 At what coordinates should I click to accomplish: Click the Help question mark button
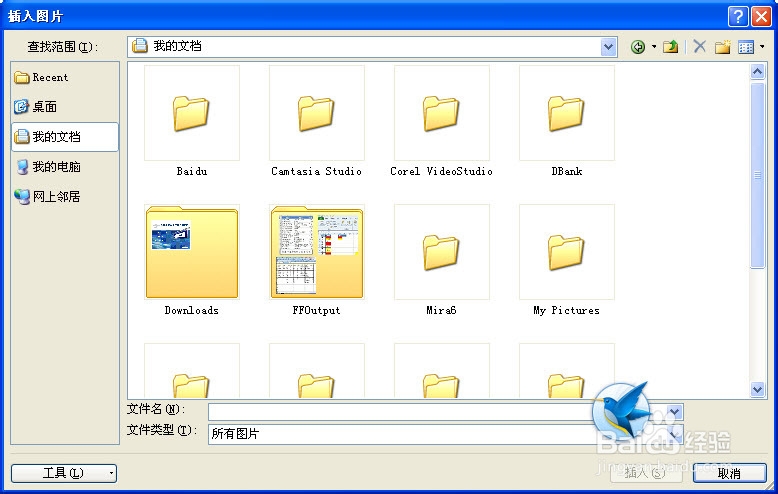coord(738,16)
